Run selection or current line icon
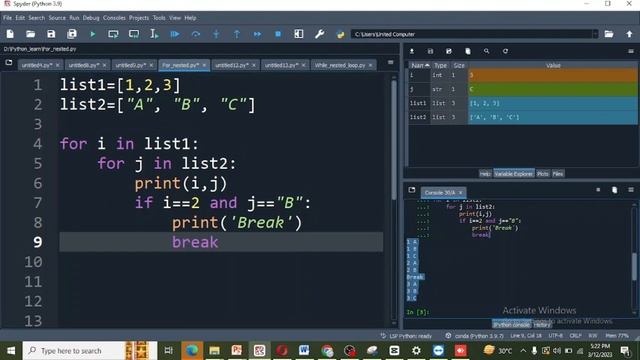Screen dimensions: 640x360 coord(154,34)
